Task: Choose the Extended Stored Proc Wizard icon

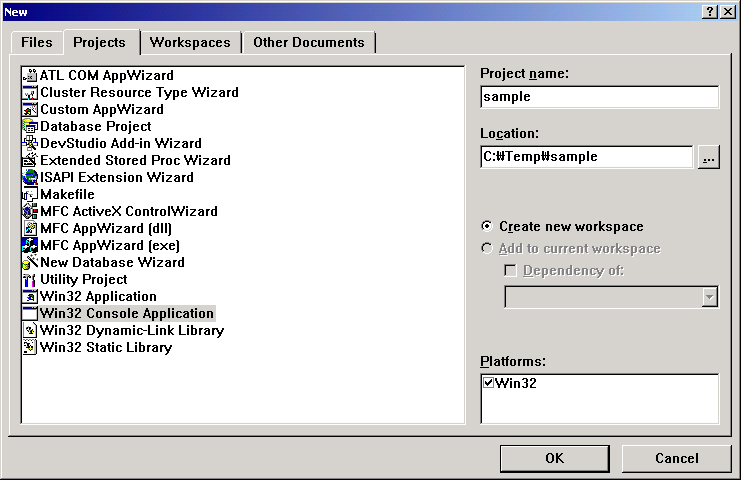Action: pos(30,160)
